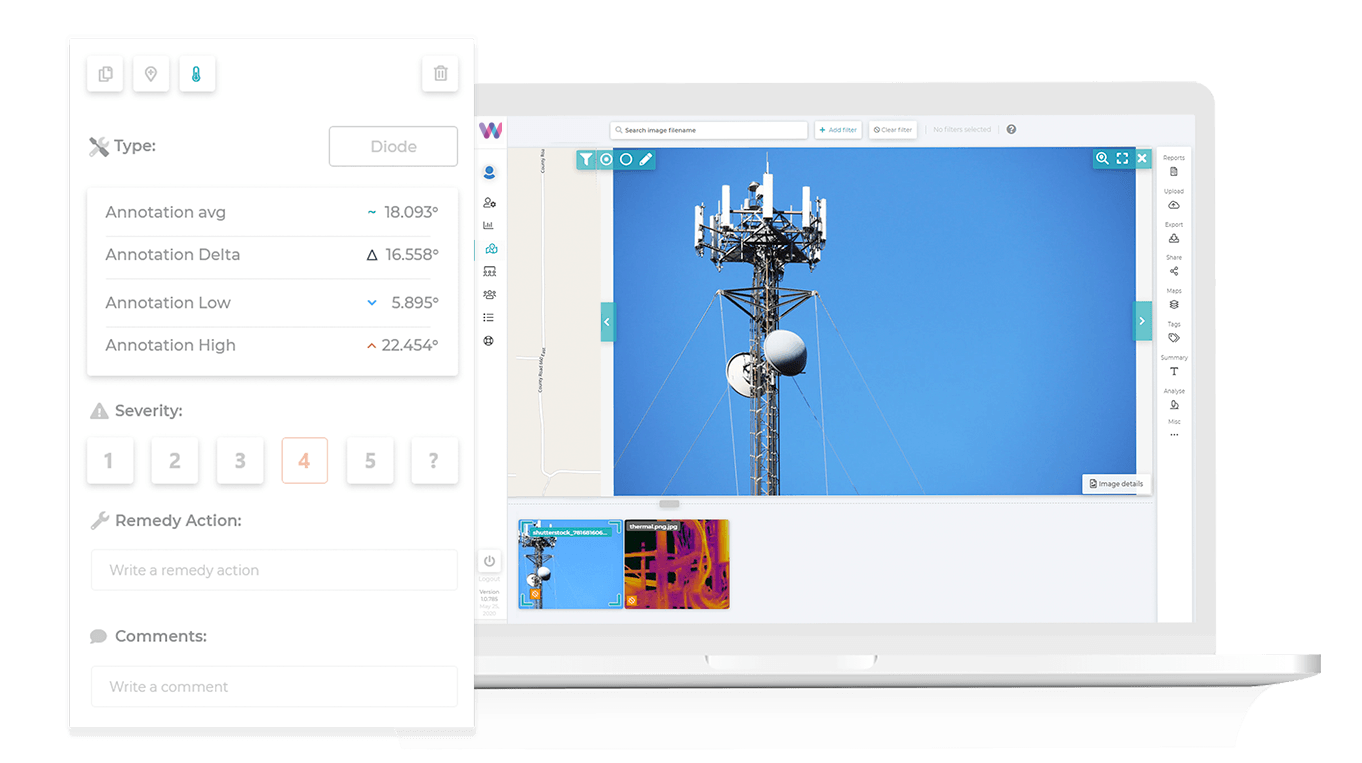Select severity level 4
This screenshot has height=763, width=1362.
tap(304, 461)
